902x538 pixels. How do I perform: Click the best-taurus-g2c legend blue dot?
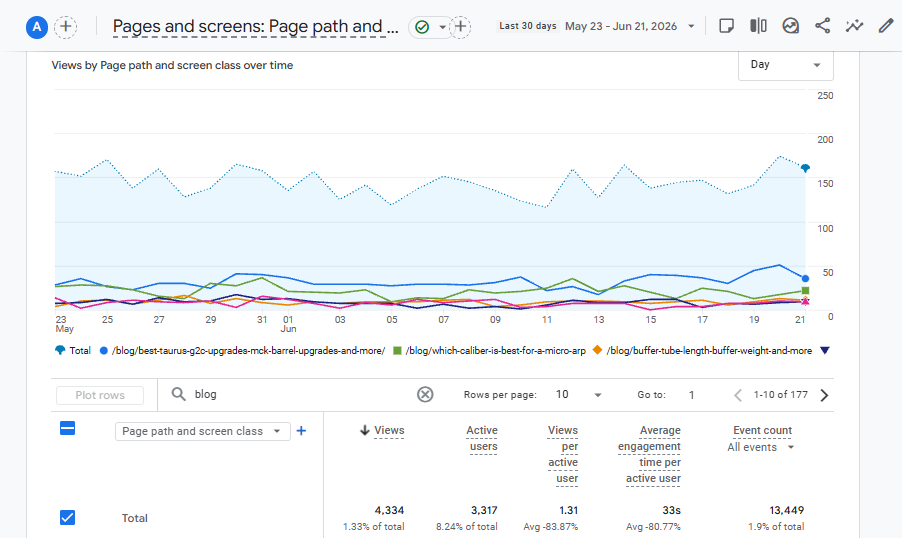(x=104, y=350)
